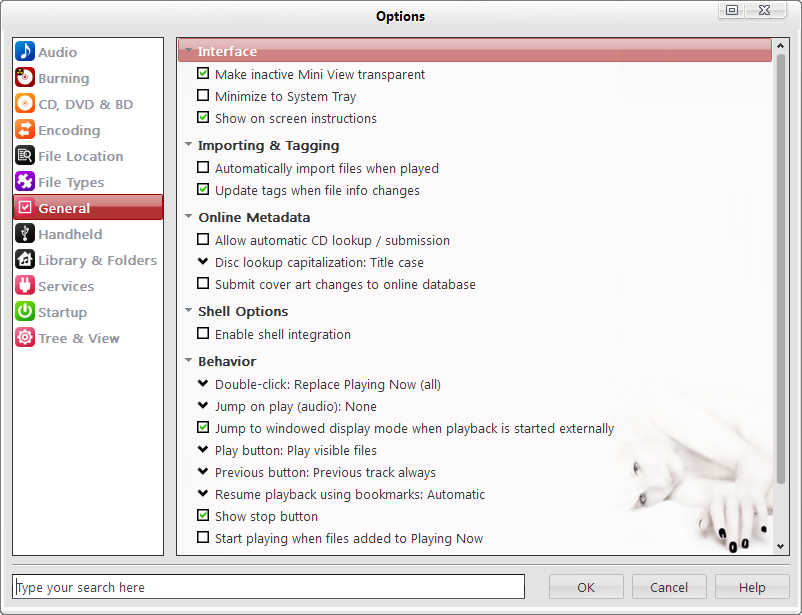Viewport: 802px width, 615px height.
Task: Uncheck Show stop button
Action: [x=203, y=516]
